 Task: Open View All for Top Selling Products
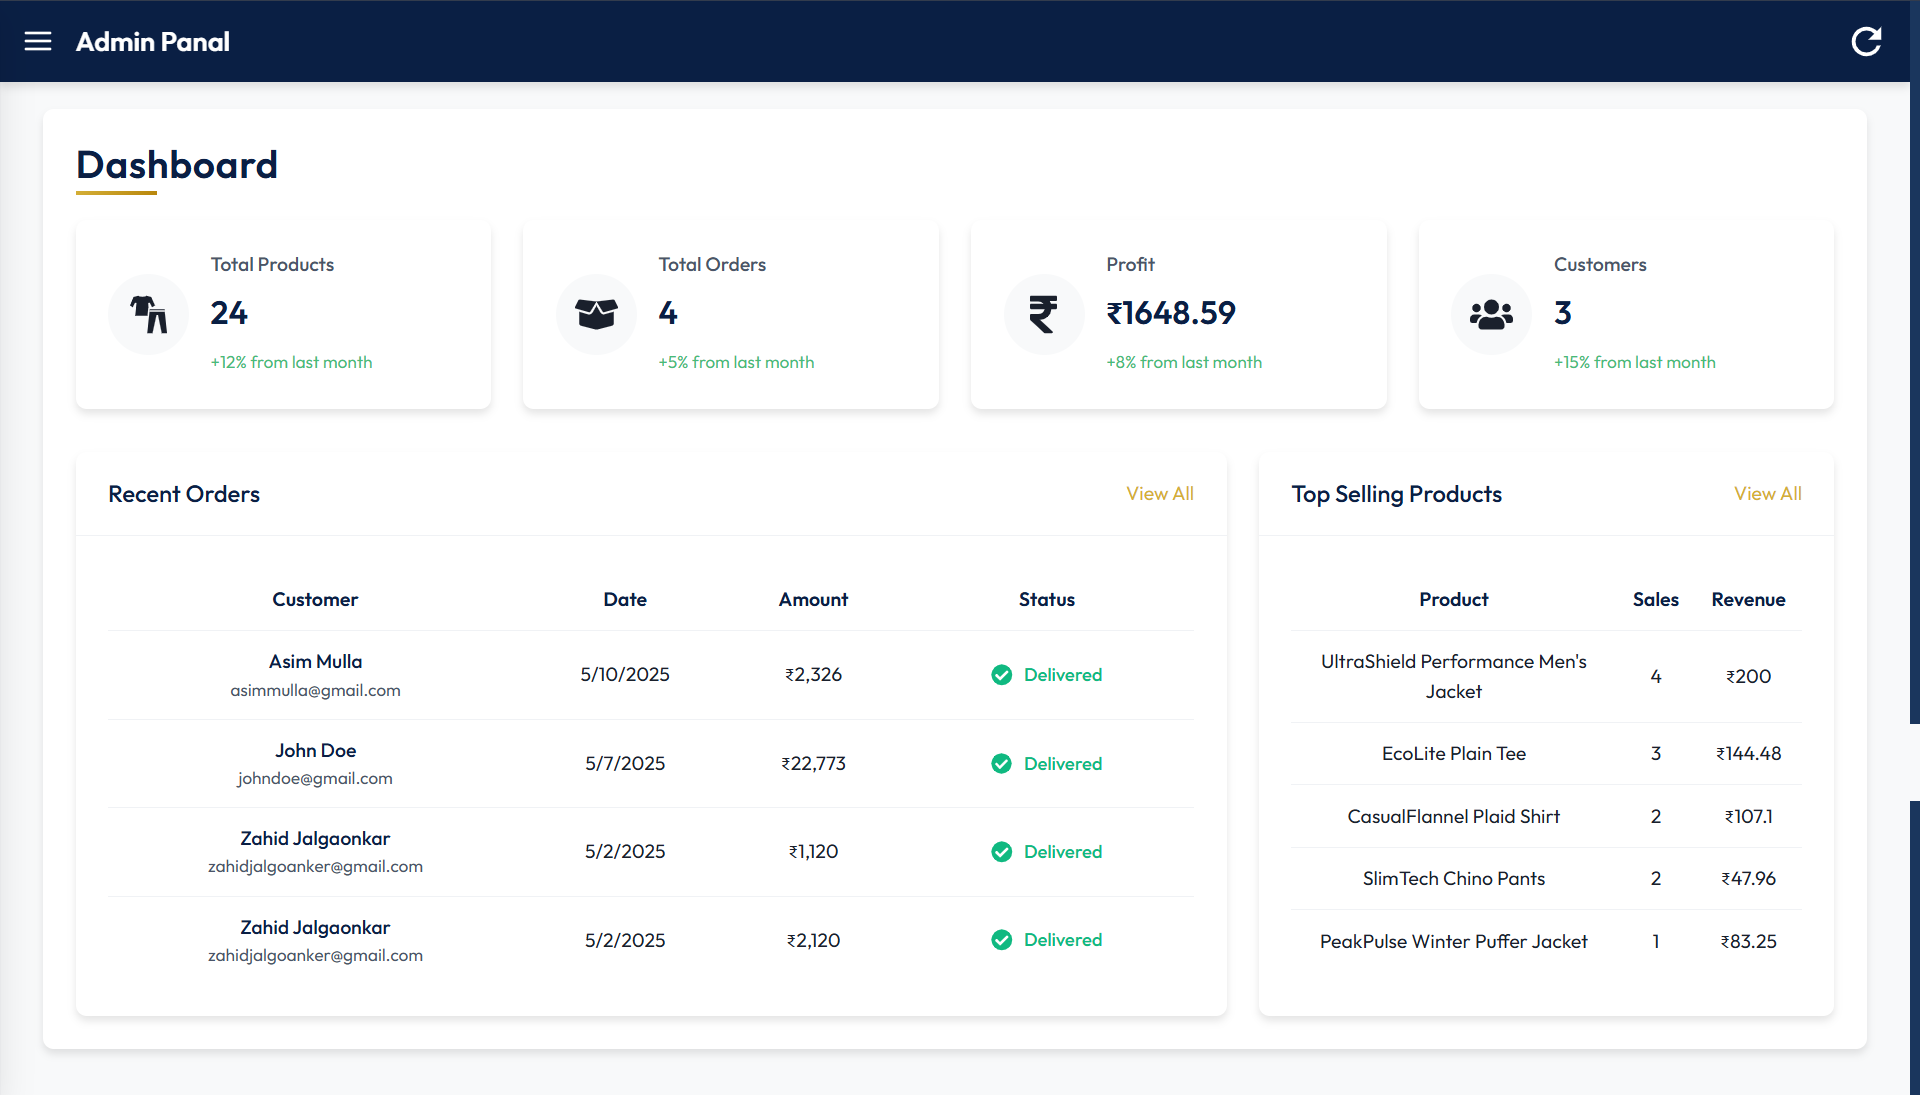(x=1767, y=494)
